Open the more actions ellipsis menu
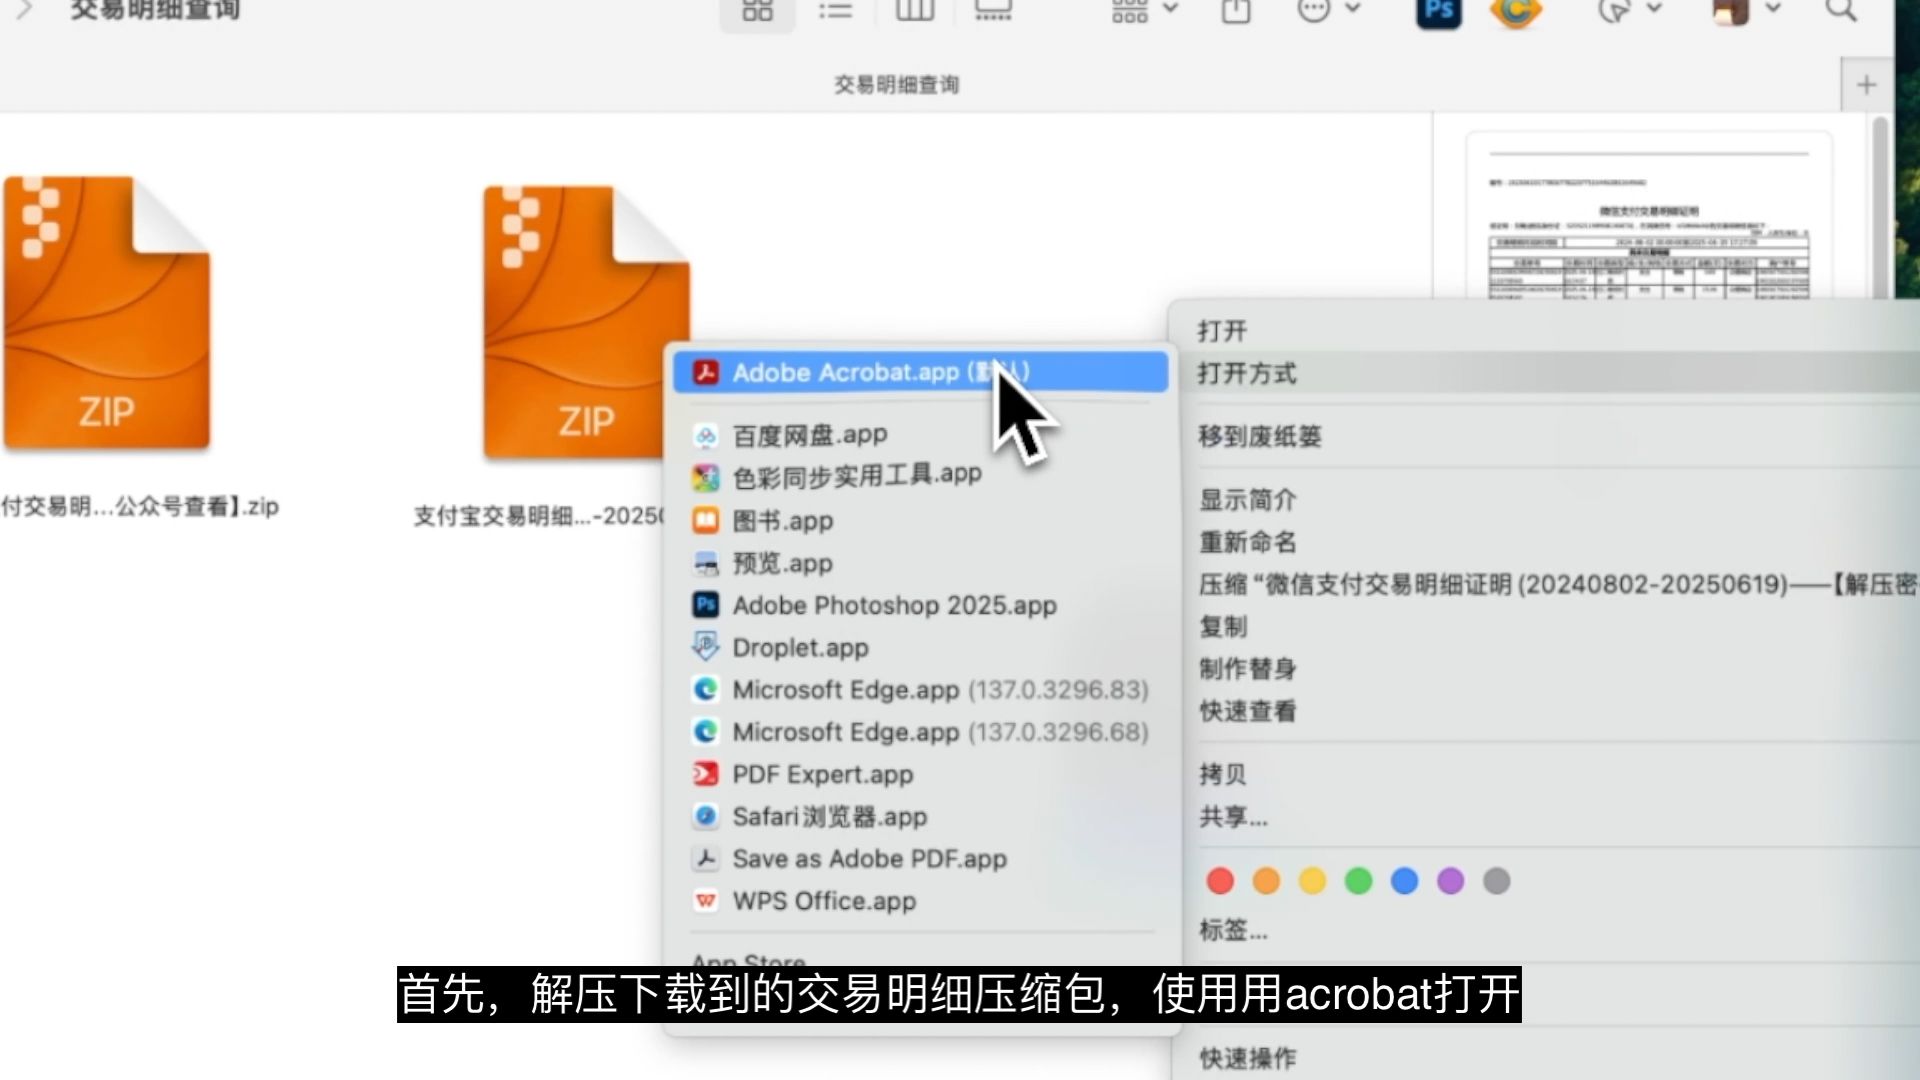The height and width of the screenshot is (1080, 1920). pos(1327,11)
